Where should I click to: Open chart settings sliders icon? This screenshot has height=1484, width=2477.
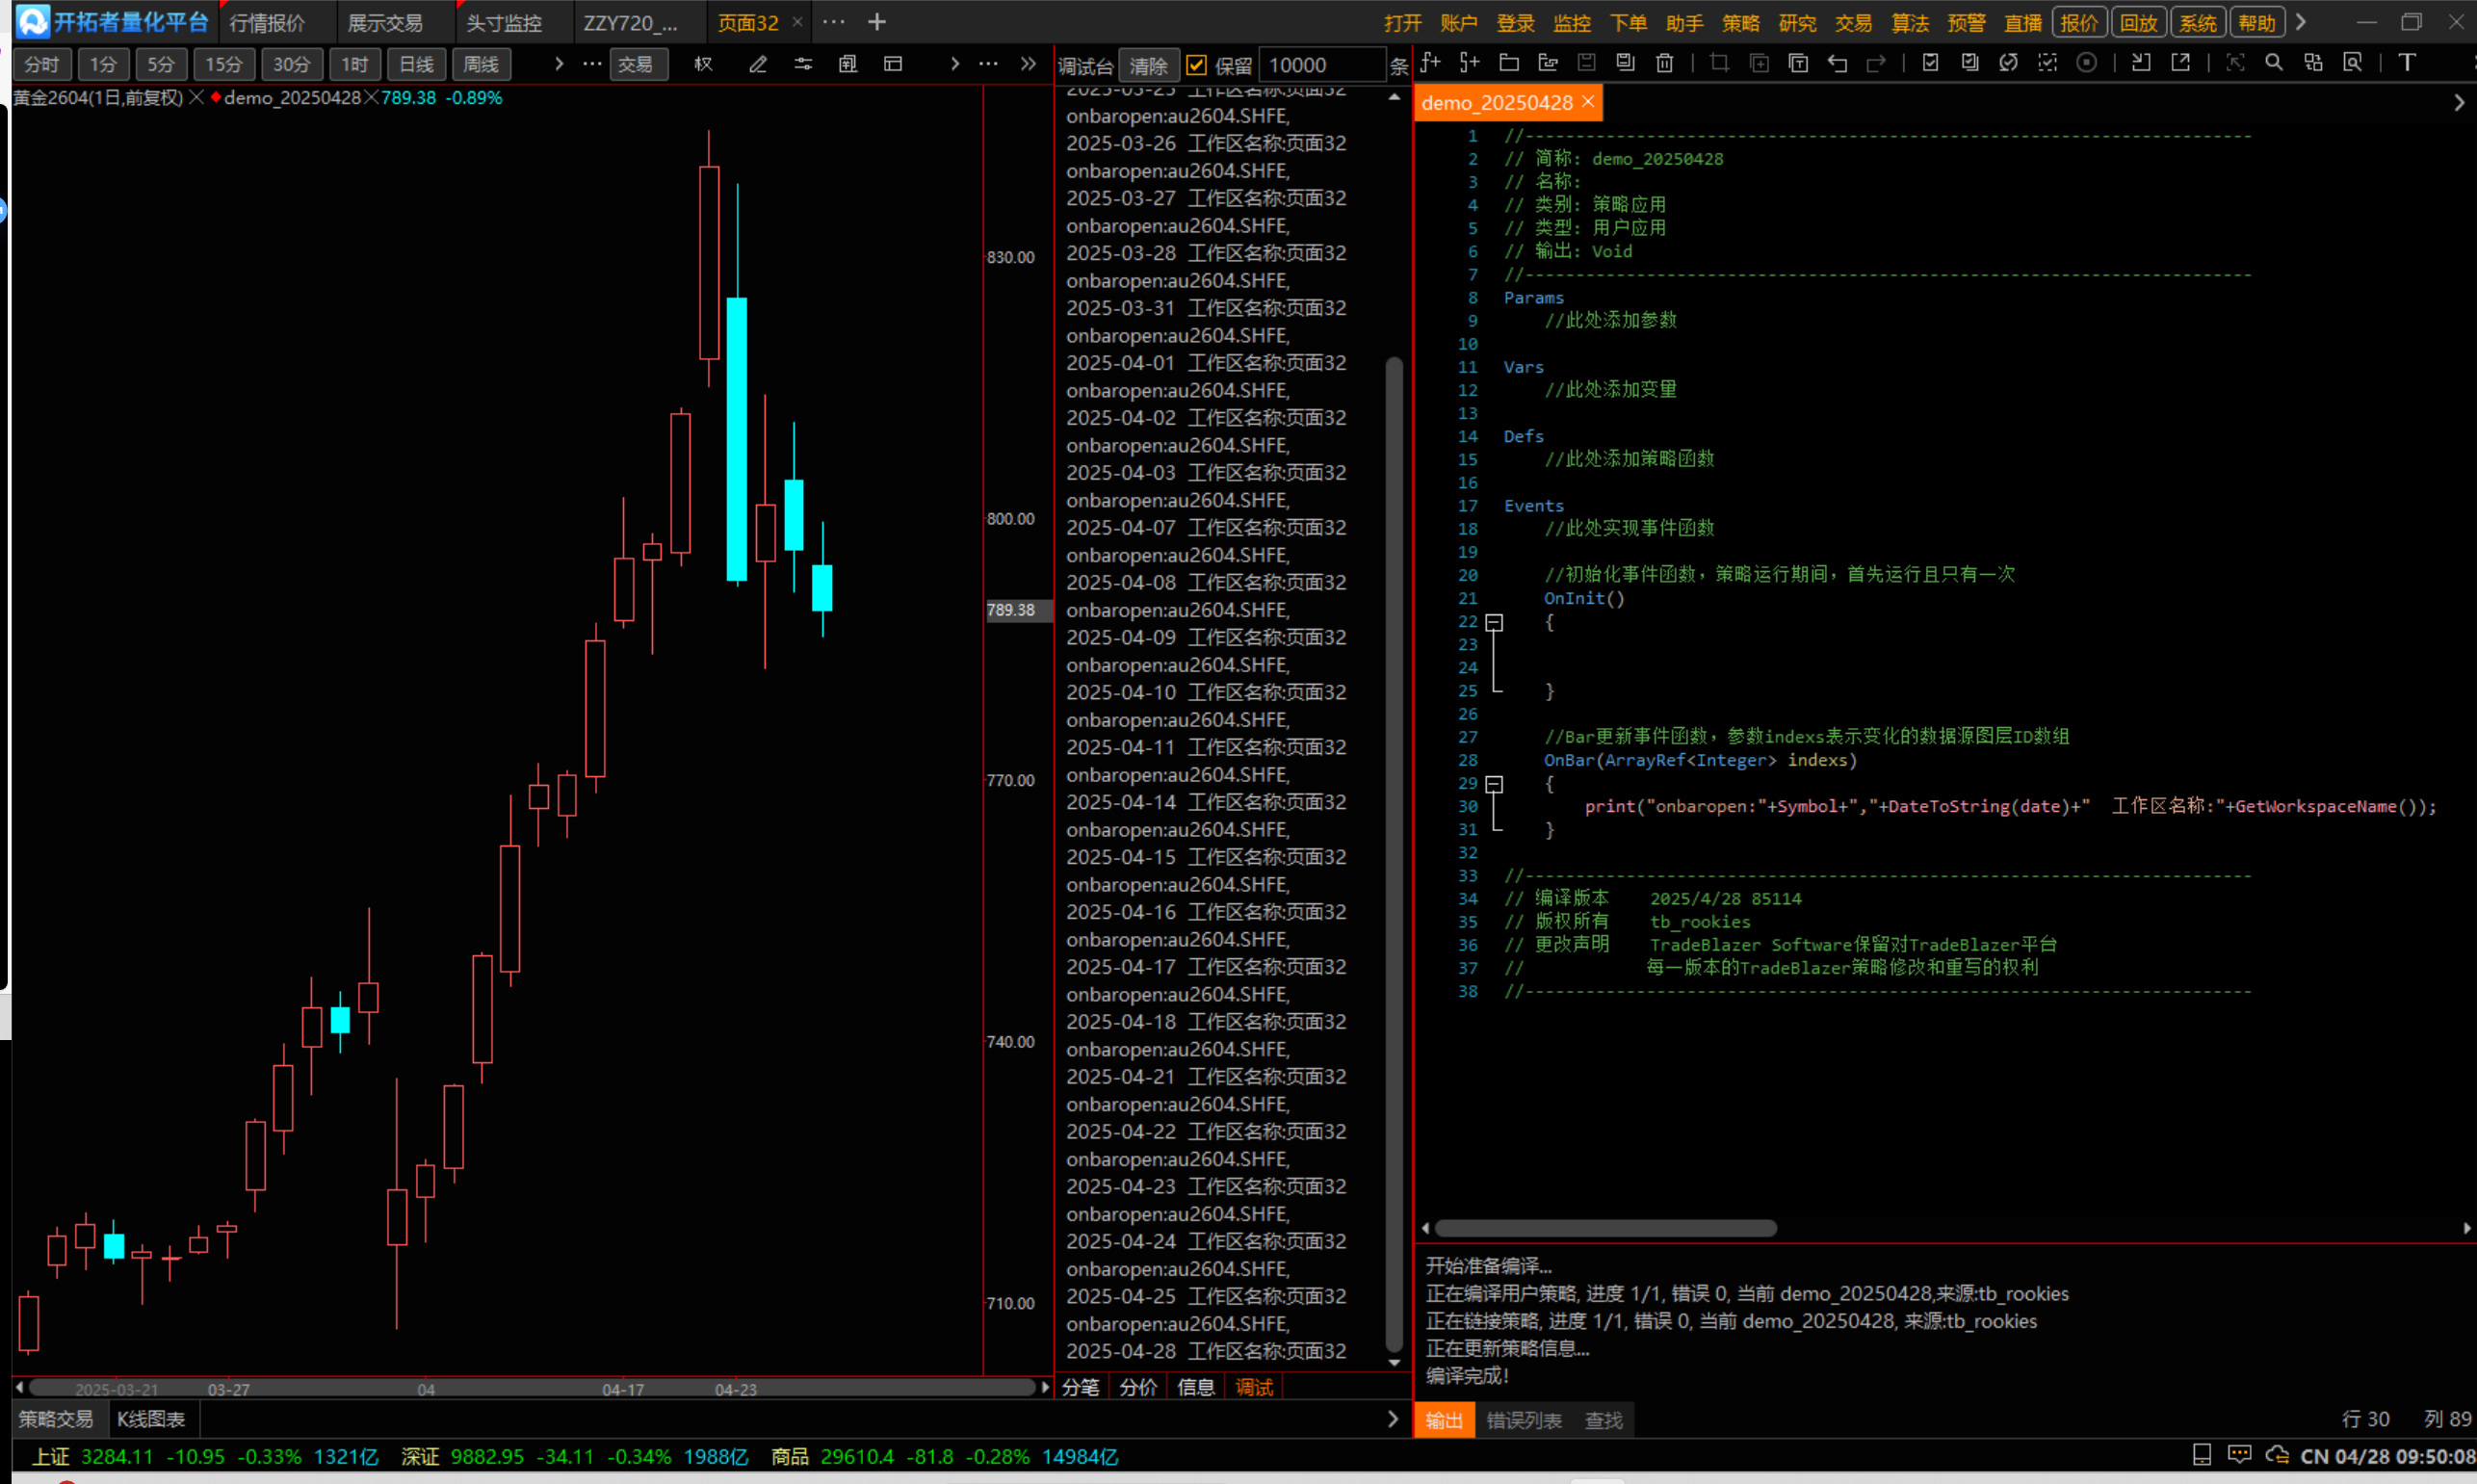point(803,64)
